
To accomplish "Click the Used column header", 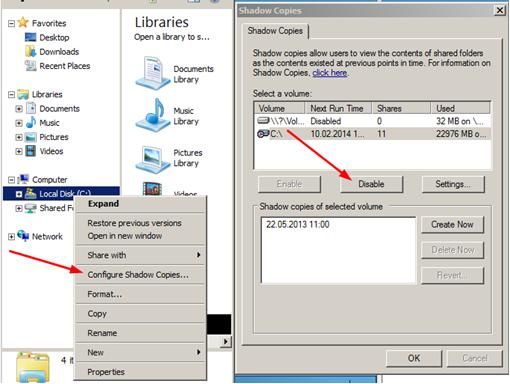I will pos(460,108).
